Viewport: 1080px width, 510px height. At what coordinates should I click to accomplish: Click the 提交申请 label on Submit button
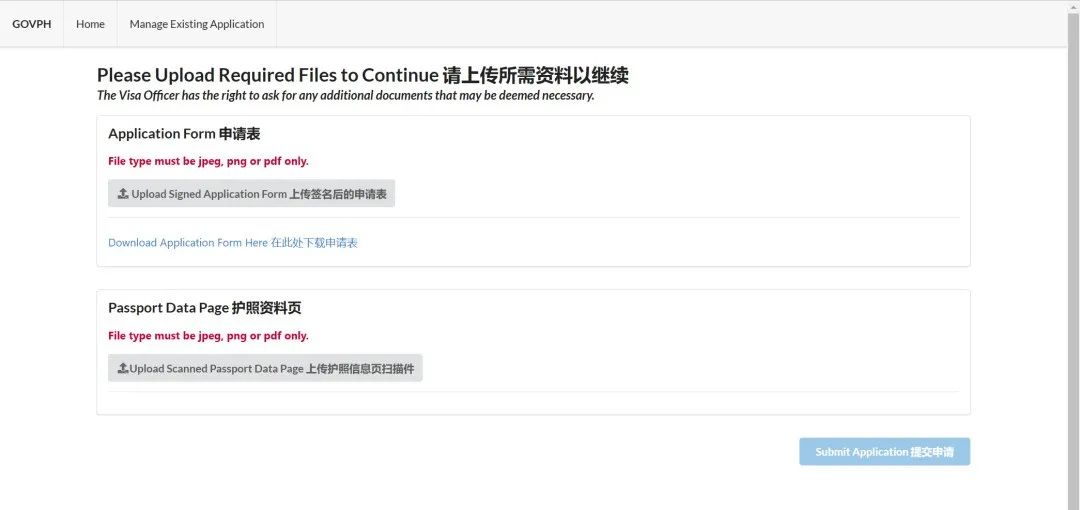tap(931, 452)
